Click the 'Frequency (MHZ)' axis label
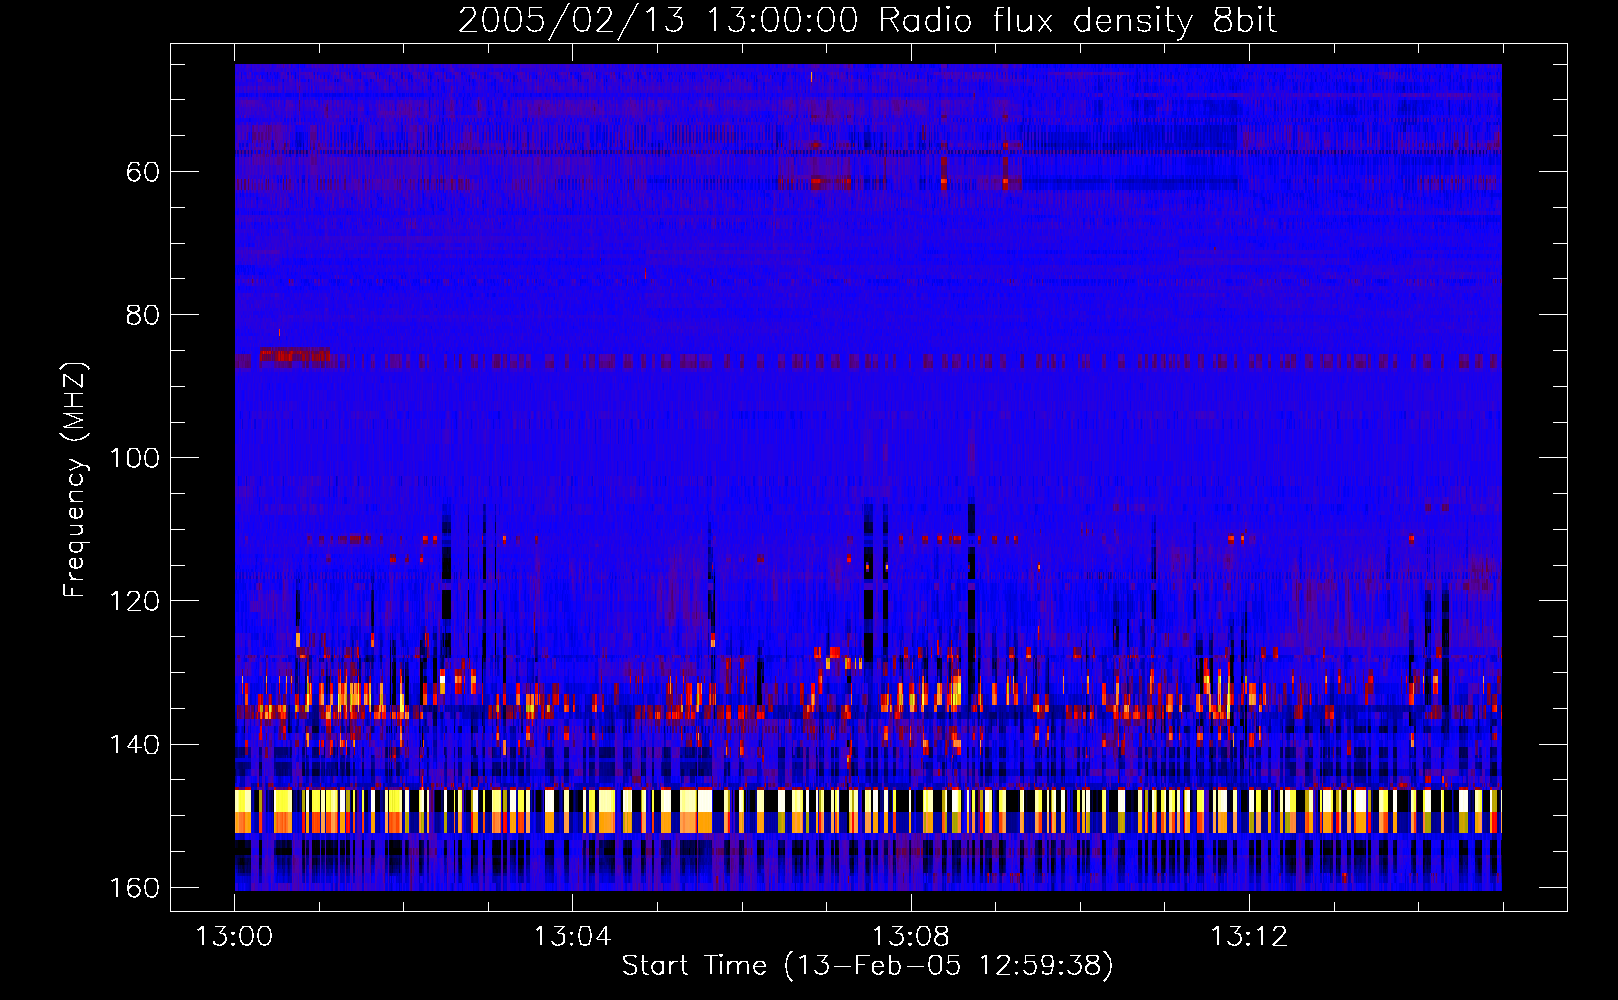The image size is (1618, 1000). click(x=75, y=479)
